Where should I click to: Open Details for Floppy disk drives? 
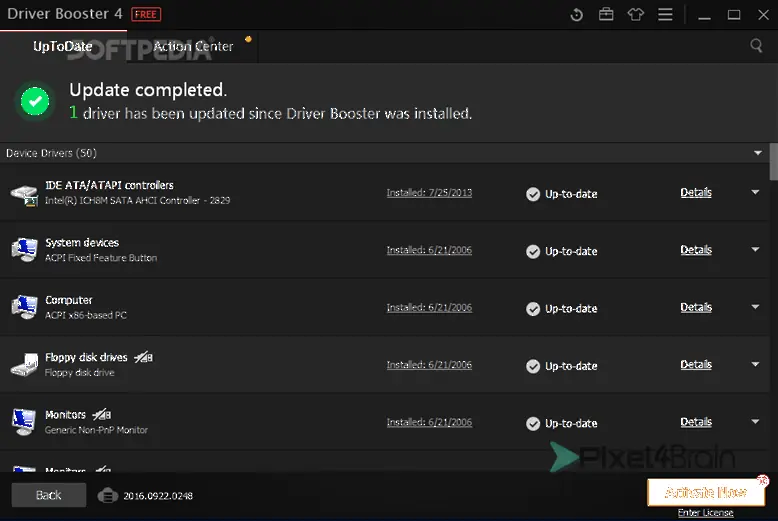pos(696,365)
